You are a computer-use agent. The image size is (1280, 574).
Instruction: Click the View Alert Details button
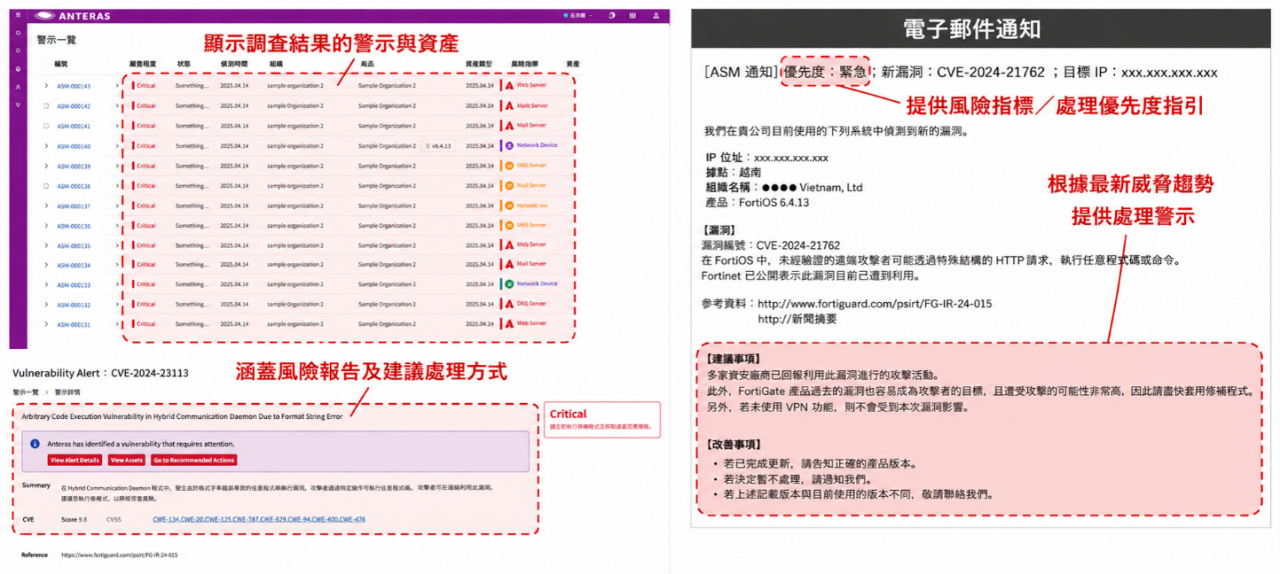click(76, 460)
